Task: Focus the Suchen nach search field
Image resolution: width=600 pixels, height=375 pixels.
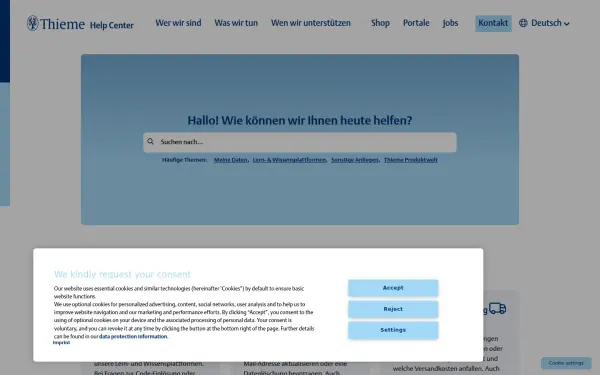Action: pyautogui.click(x=300, y=142)
